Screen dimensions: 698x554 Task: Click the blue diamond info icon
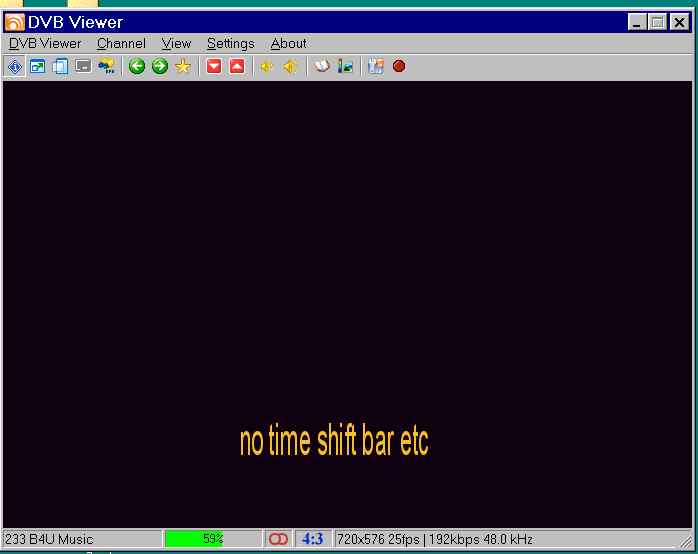pyautogui.click(x=15, y=67)
